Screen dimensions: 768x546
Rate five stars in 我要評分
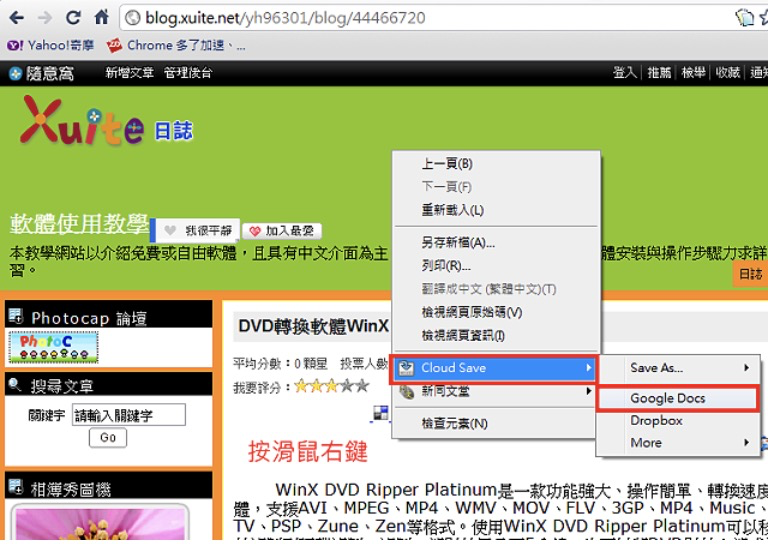[361, 386]
